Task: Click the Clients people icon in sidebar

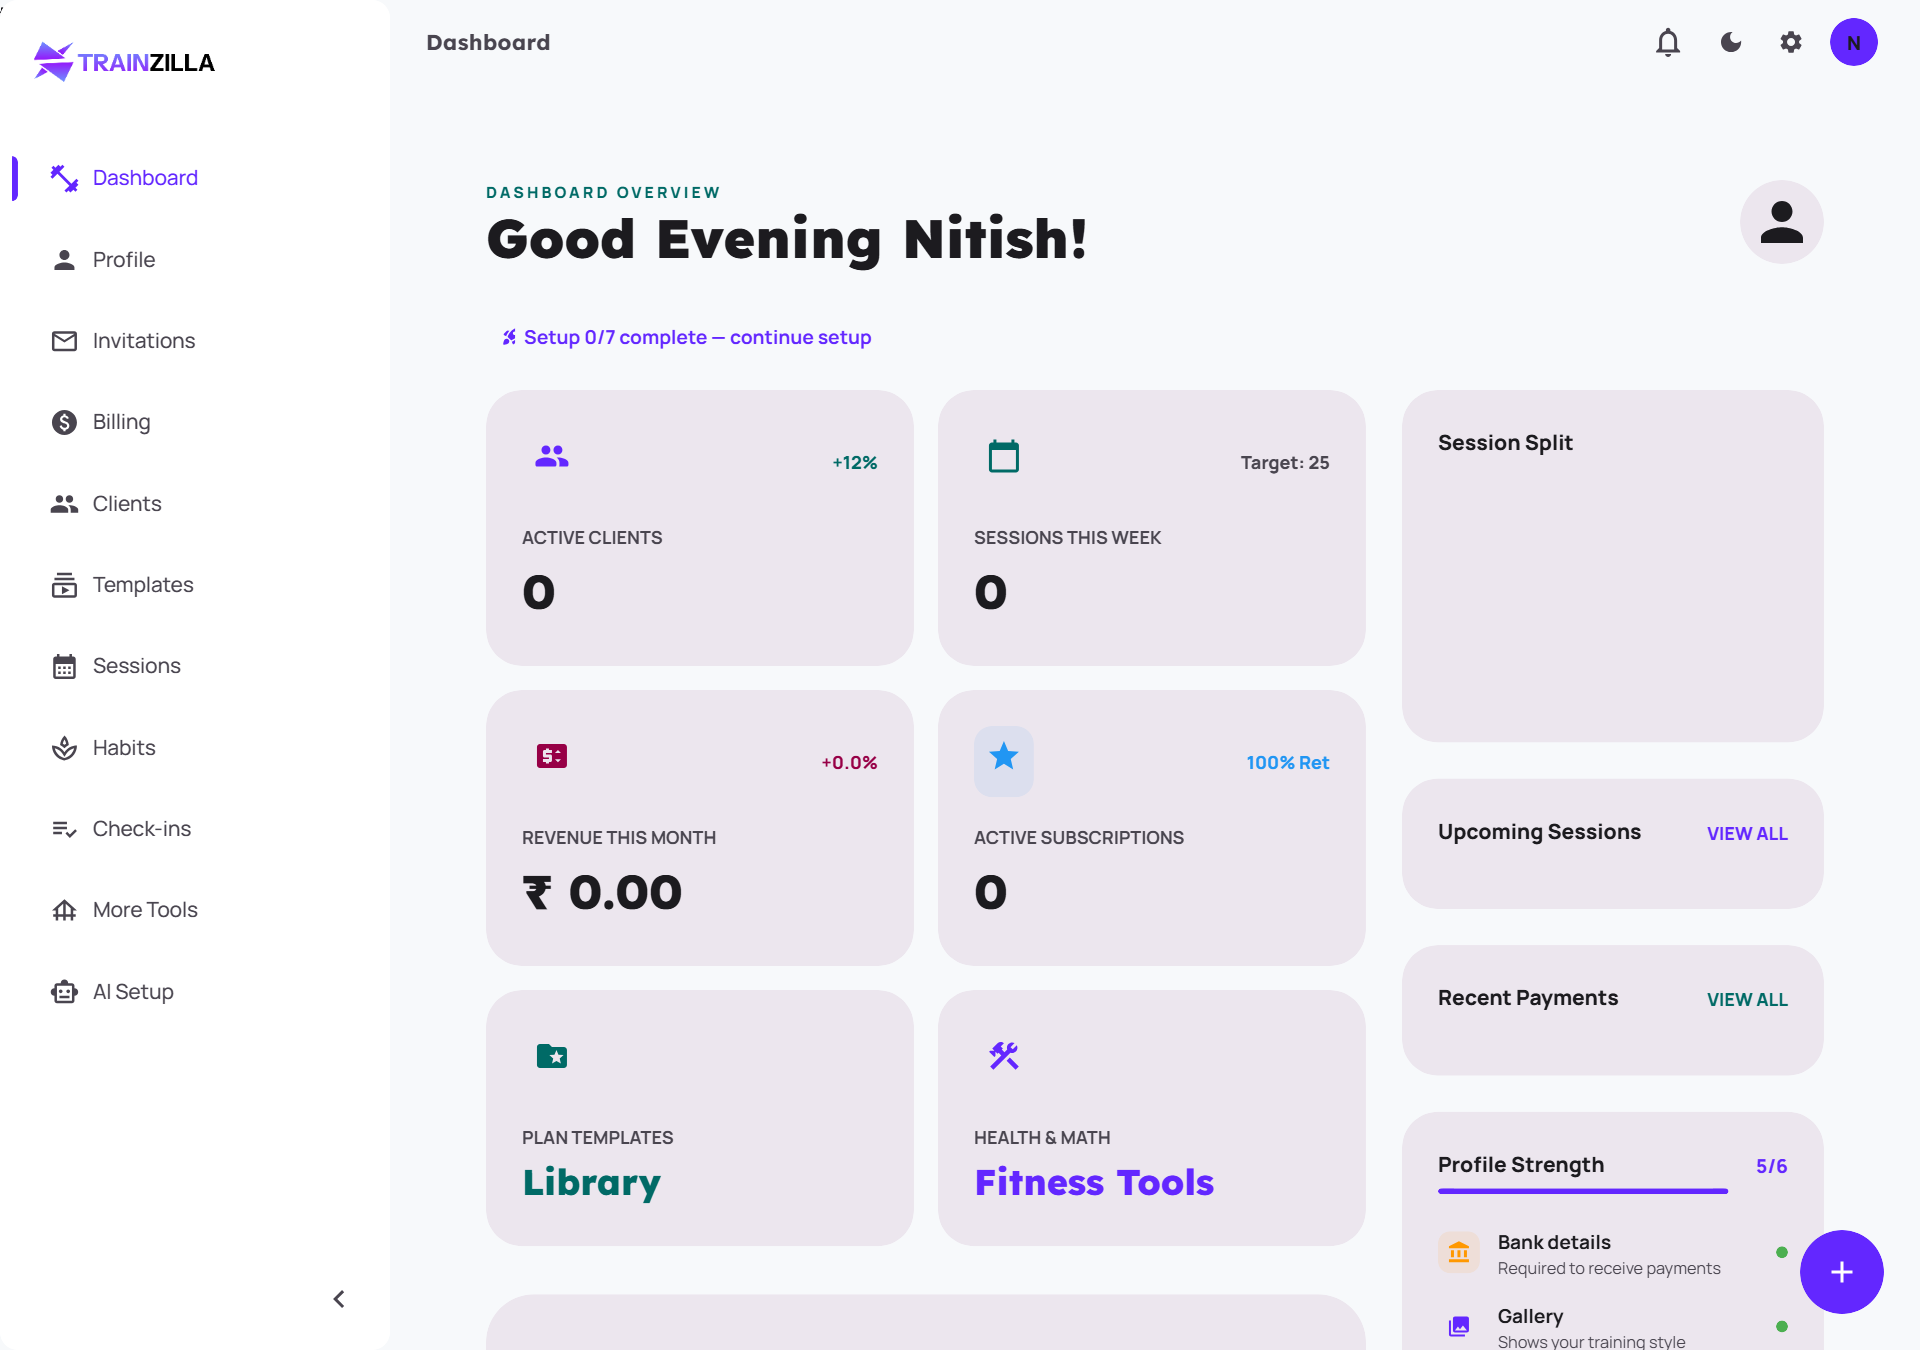Action: click(64, 504)
